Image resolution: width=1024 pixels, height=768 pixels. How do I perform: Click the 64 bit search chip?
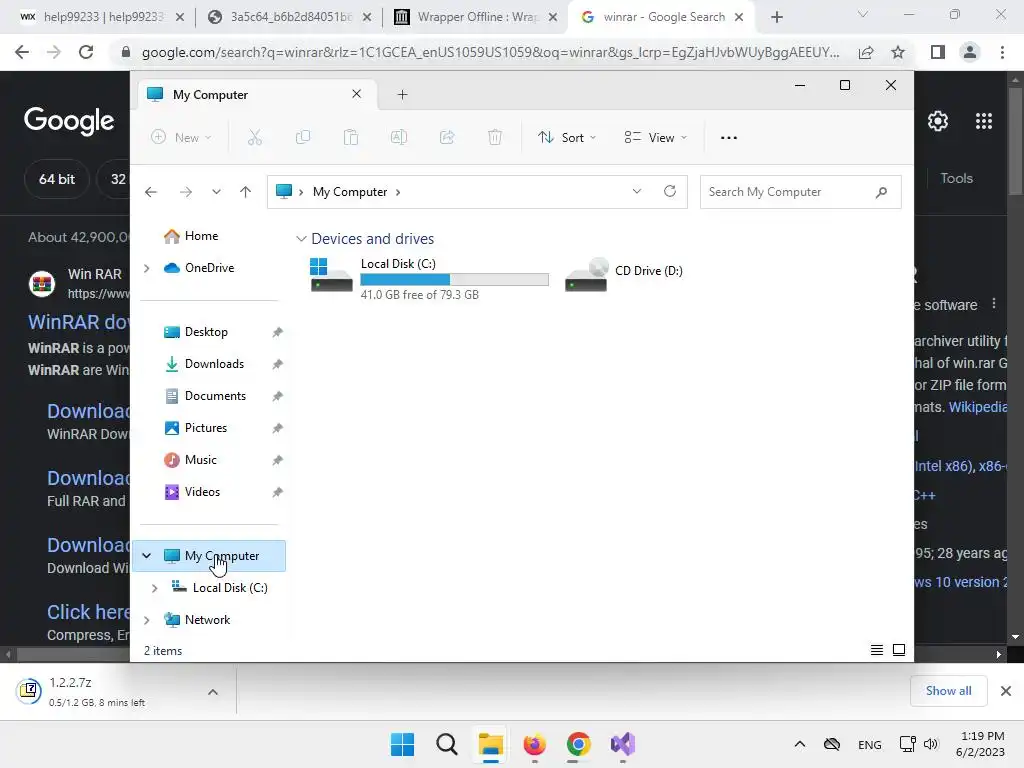57,179
